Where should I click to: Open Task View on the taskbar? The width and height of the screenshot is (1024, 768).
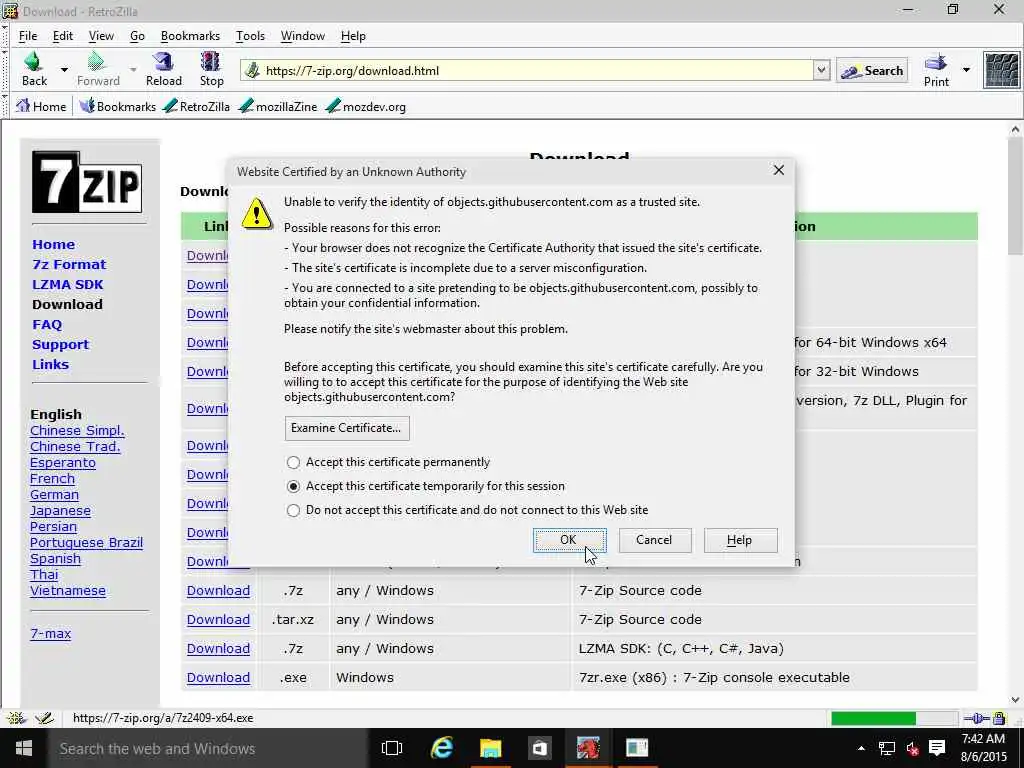click(x=391, y=748)
